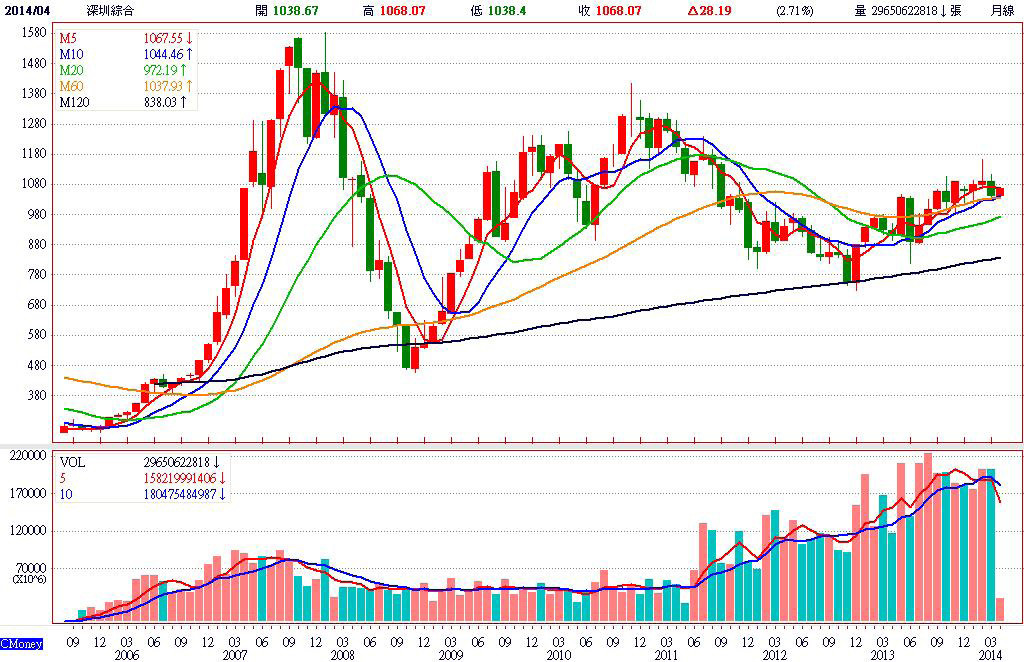Click the 2014 year label

tap(989, 655)
